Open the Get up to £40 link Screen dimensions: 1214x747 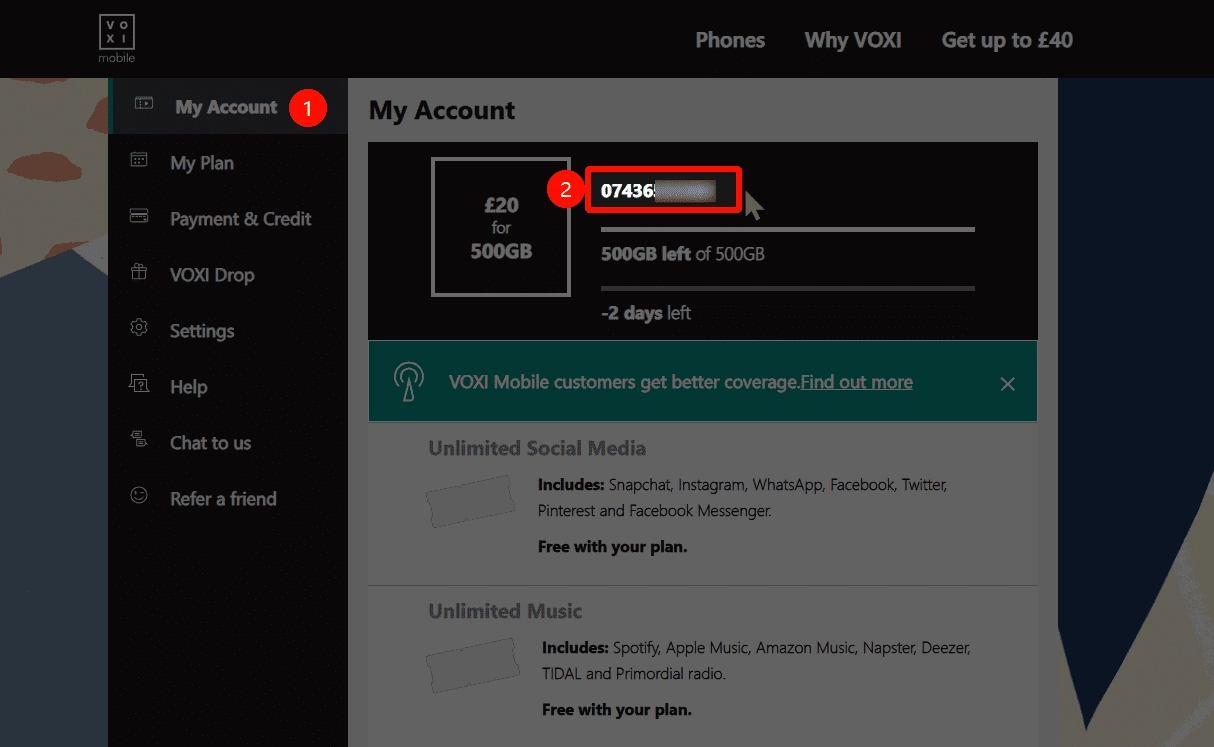[x=1007, y=40]
